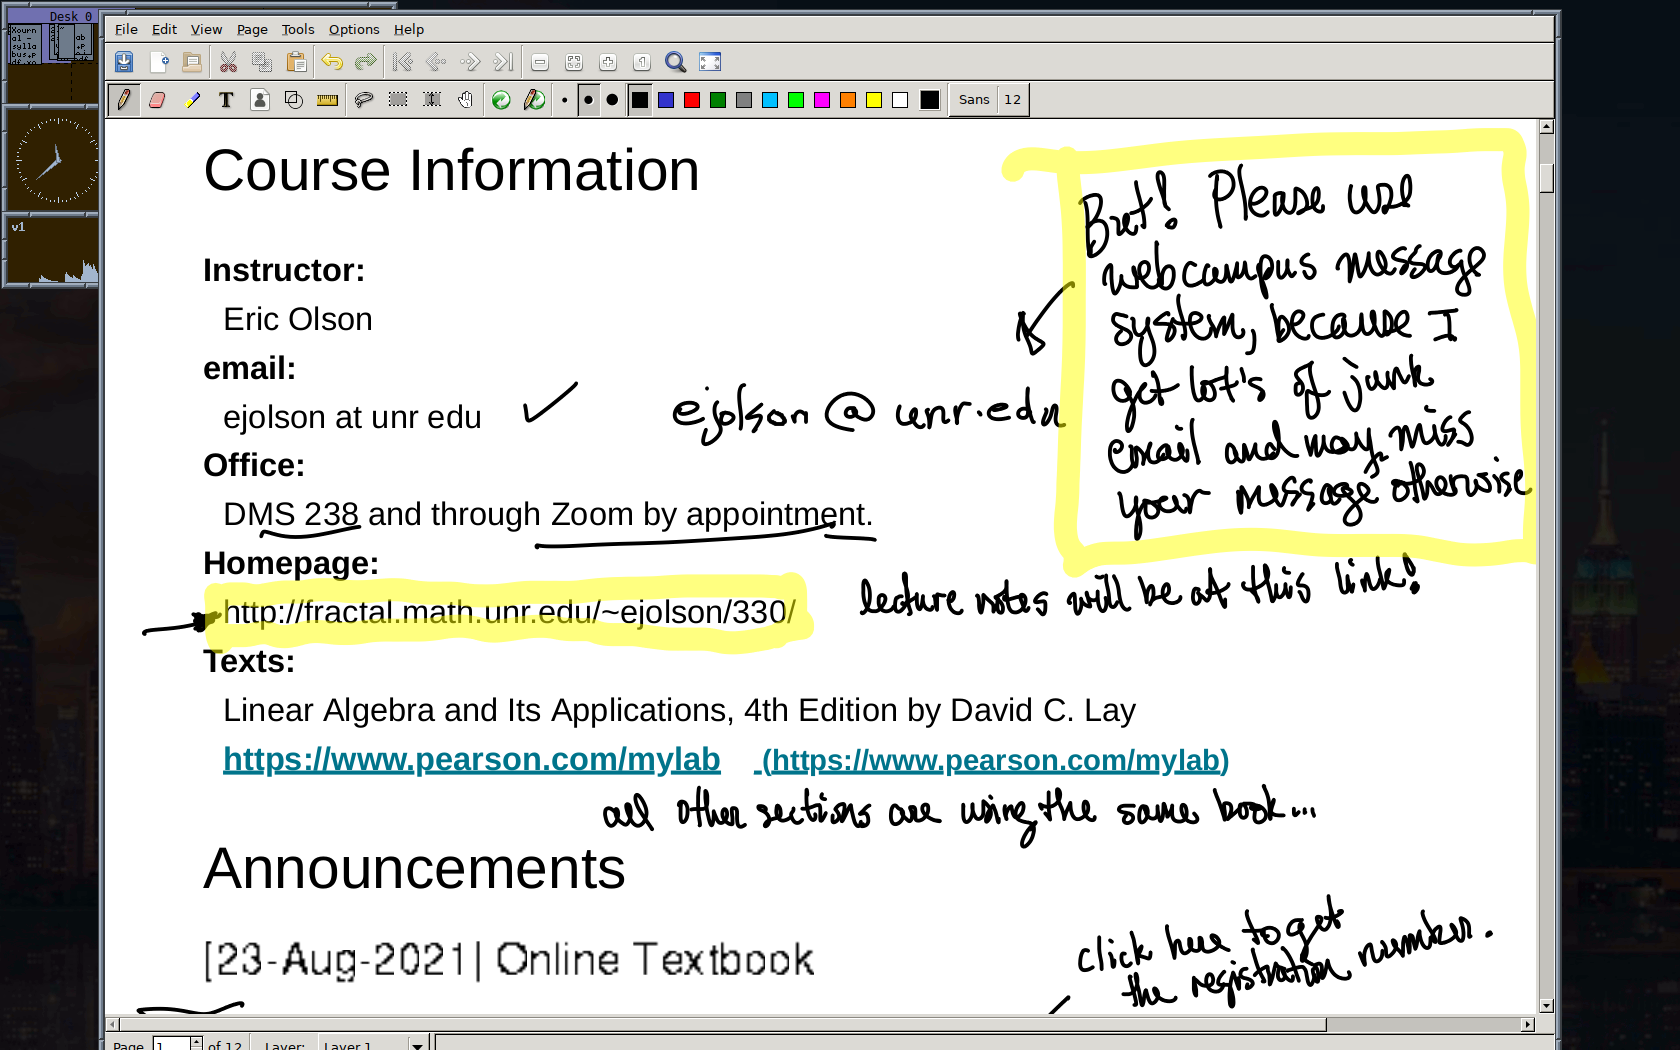Choose the red color swatch

pos(692,100)
